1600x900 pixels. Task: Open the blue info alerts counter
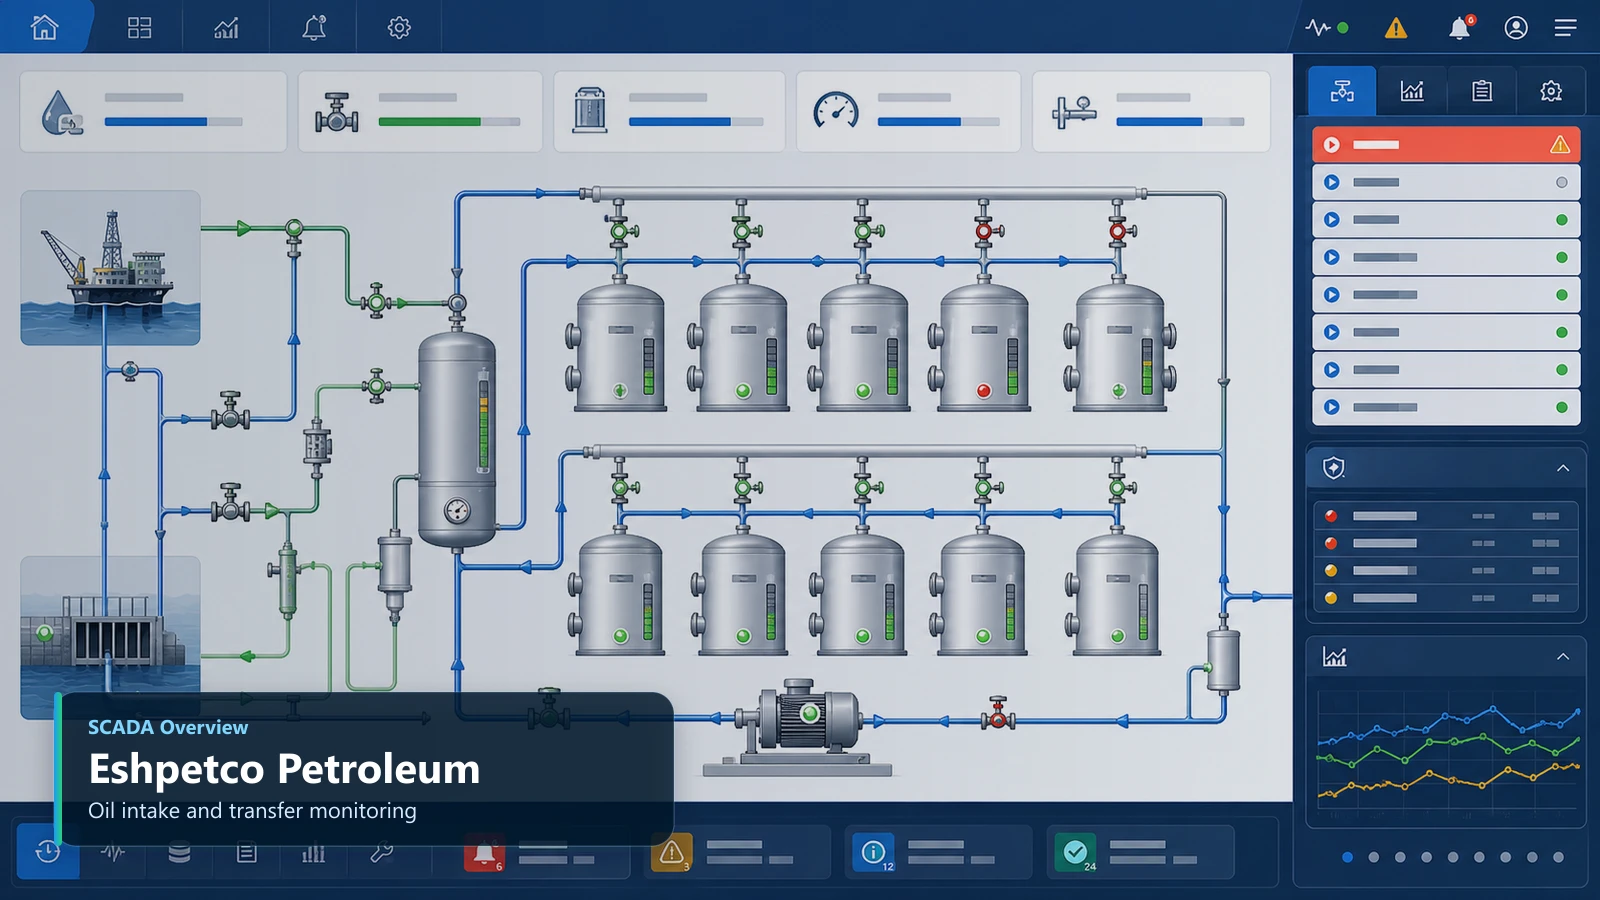873,852
